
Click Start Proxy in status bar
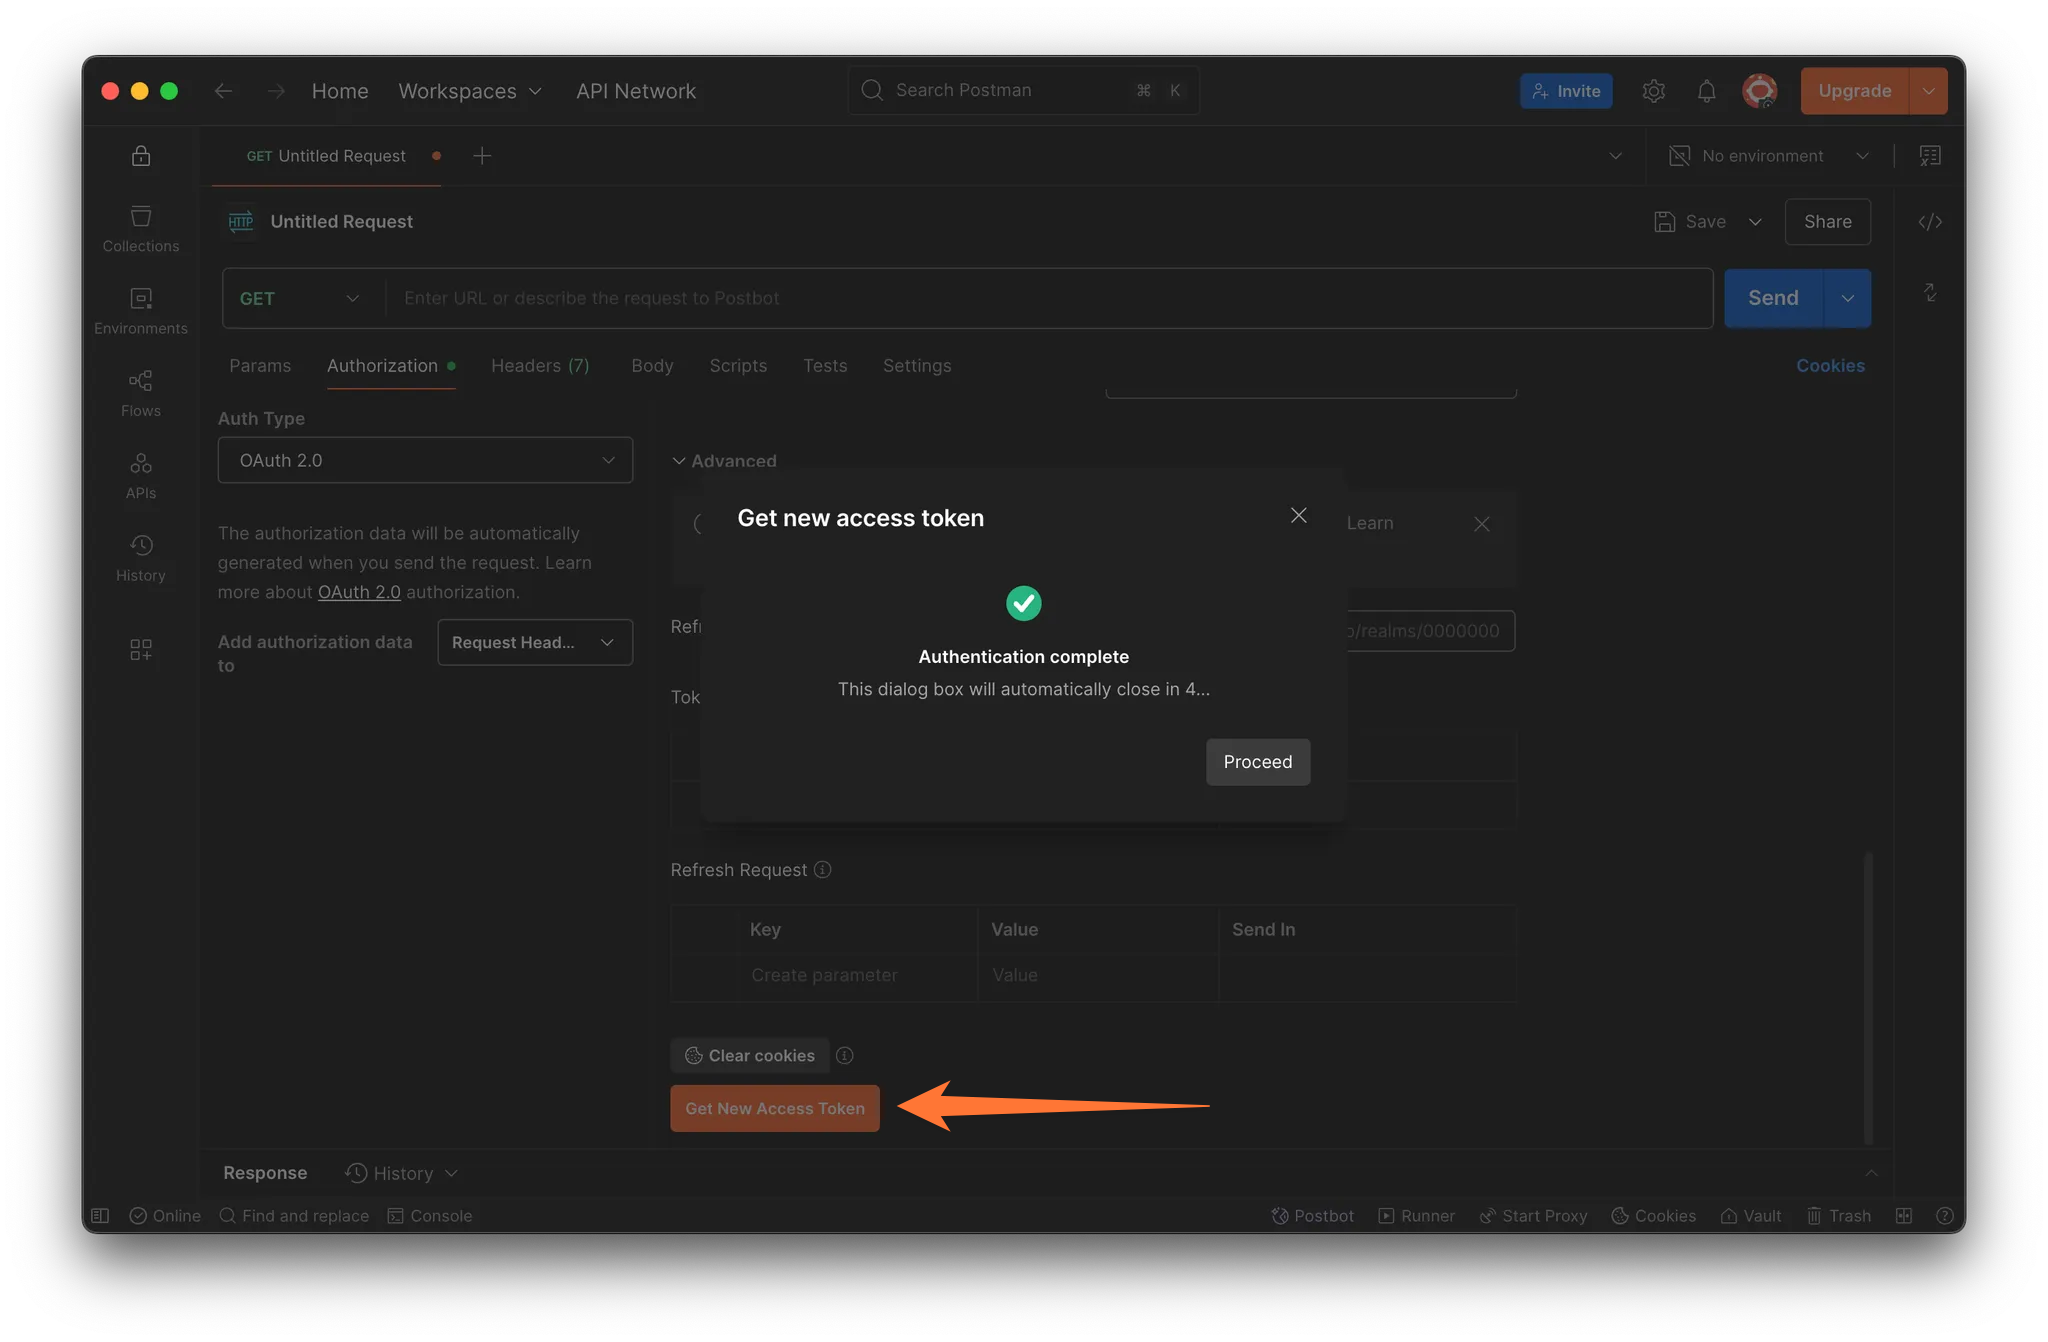pyautogui.click(x=1533, y=1216)
